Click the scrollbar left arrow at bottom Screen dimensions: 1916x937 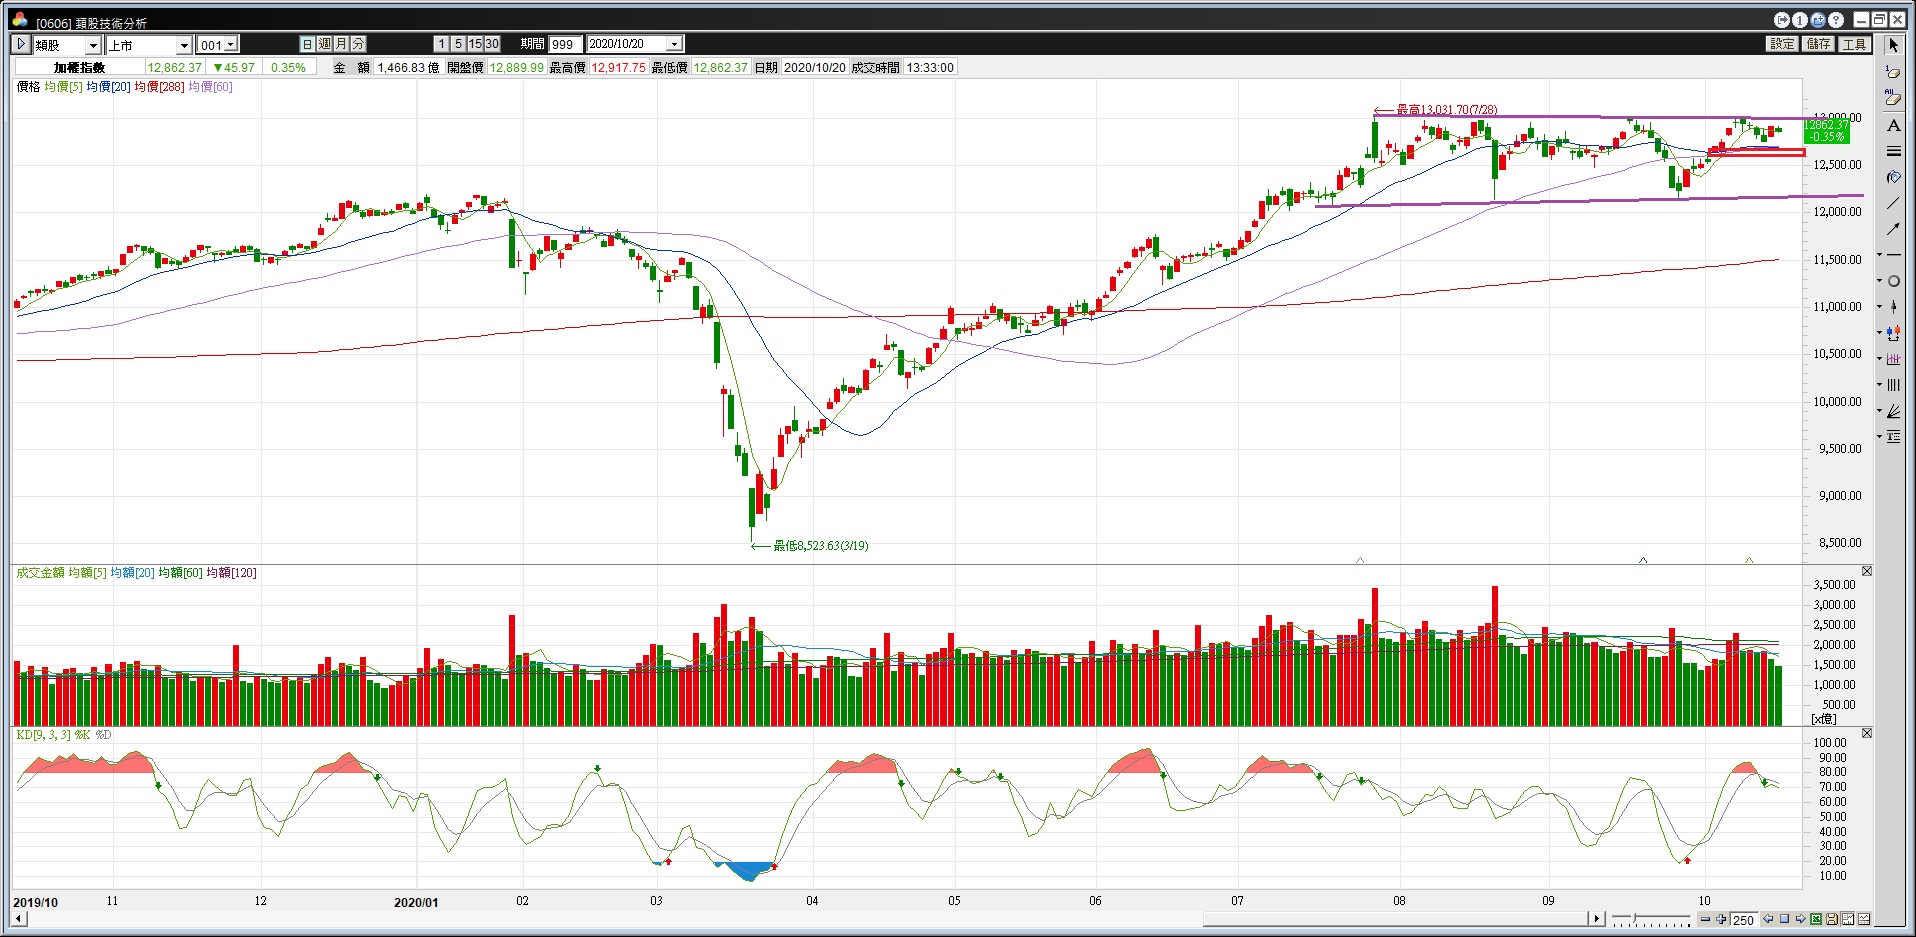tap(19, 918)
